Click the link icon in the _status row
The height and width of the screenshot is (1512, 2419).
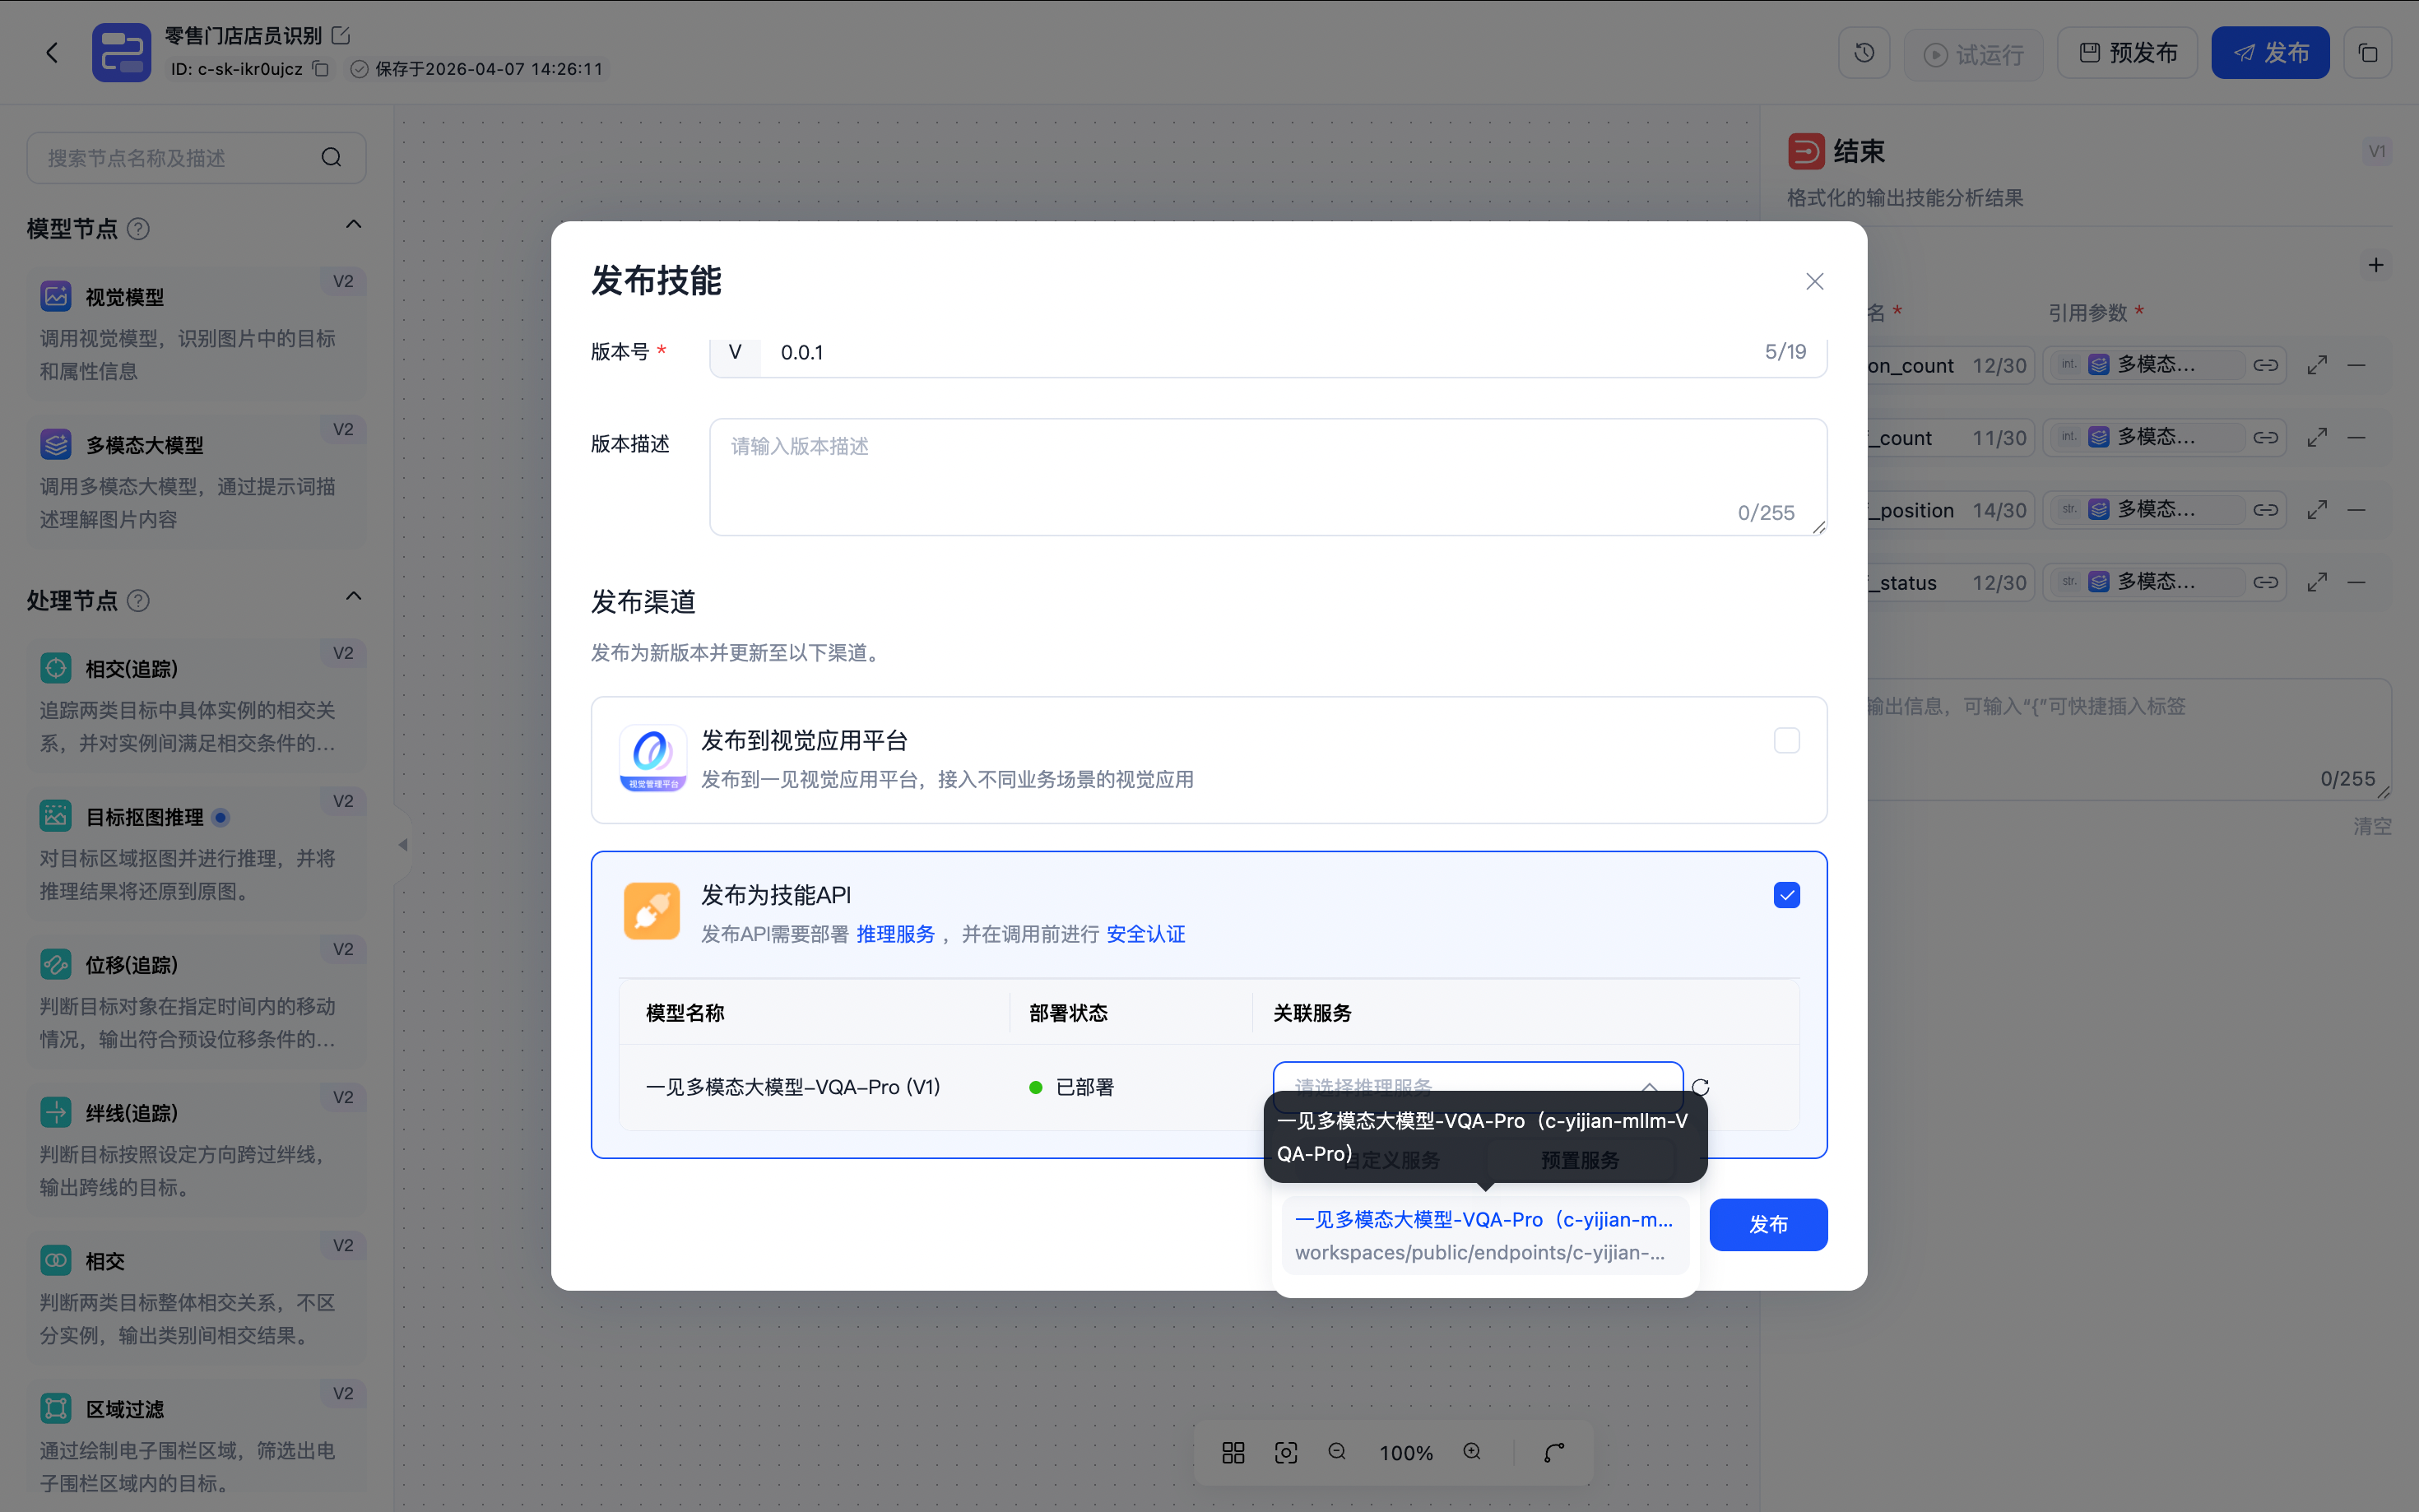(x=2265, y=582)
